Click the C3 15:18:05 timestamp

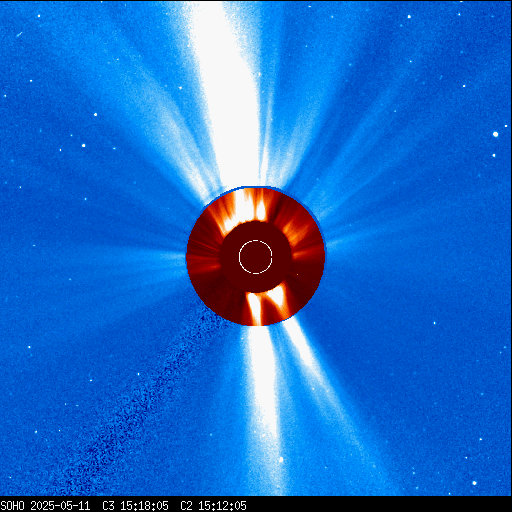coord(135,506)
